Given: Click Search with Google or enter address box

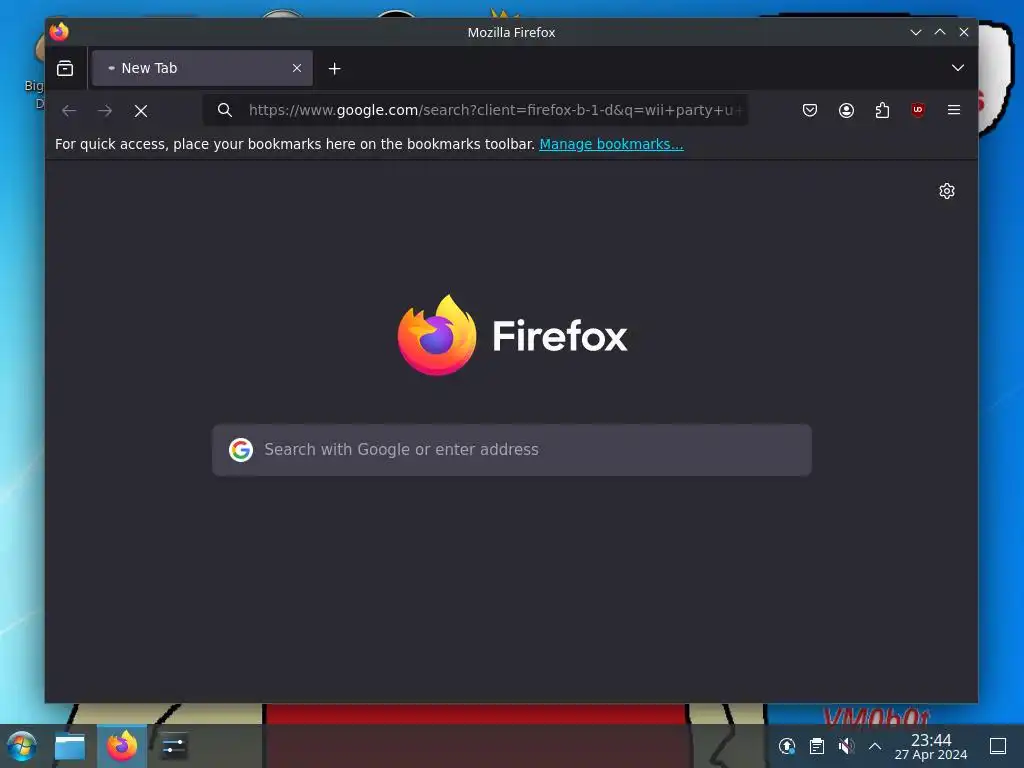Looking at the screenshot, I should click(x=512, y=450).
